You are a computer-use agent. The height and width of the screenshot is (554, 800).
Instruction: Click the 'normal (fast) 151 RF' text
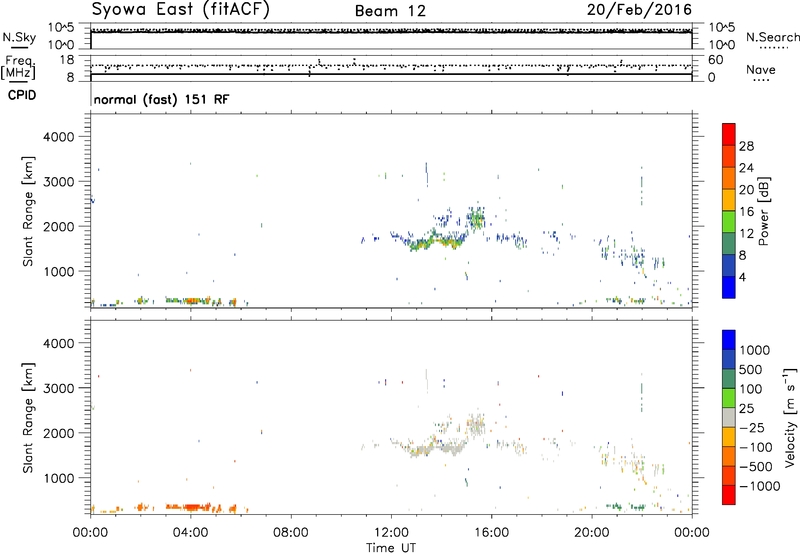pyautogui.click(x=161, y=99)
